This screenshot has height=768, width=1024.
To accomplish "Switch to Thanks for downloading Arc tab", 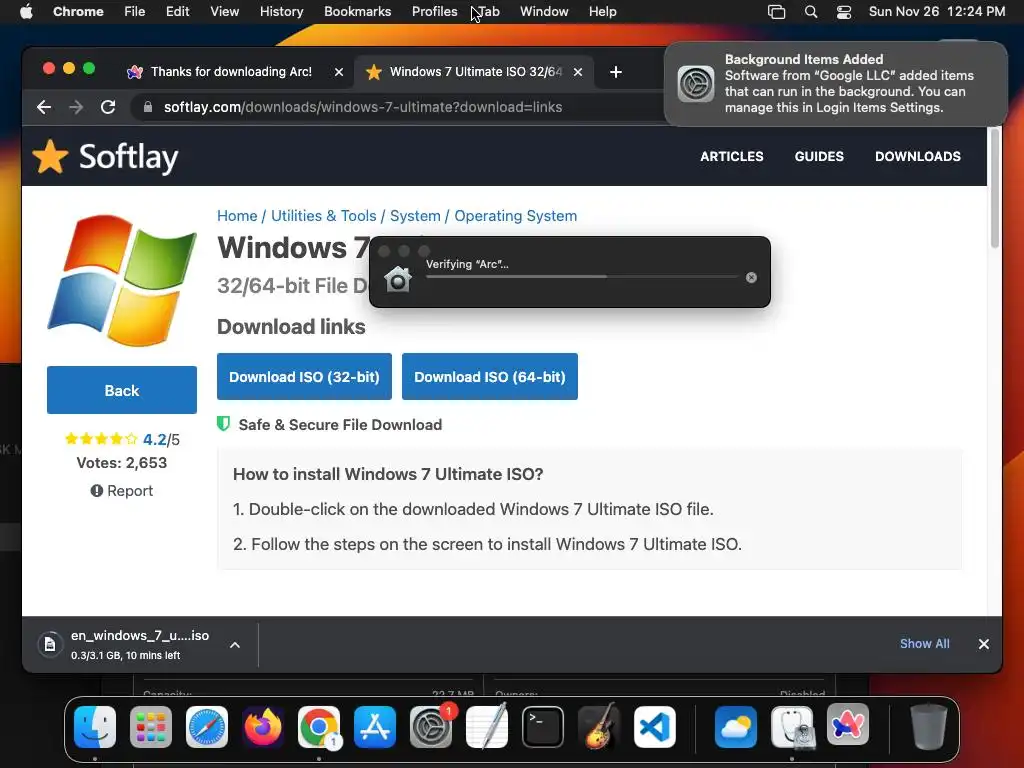I will [x=232, y=72].
